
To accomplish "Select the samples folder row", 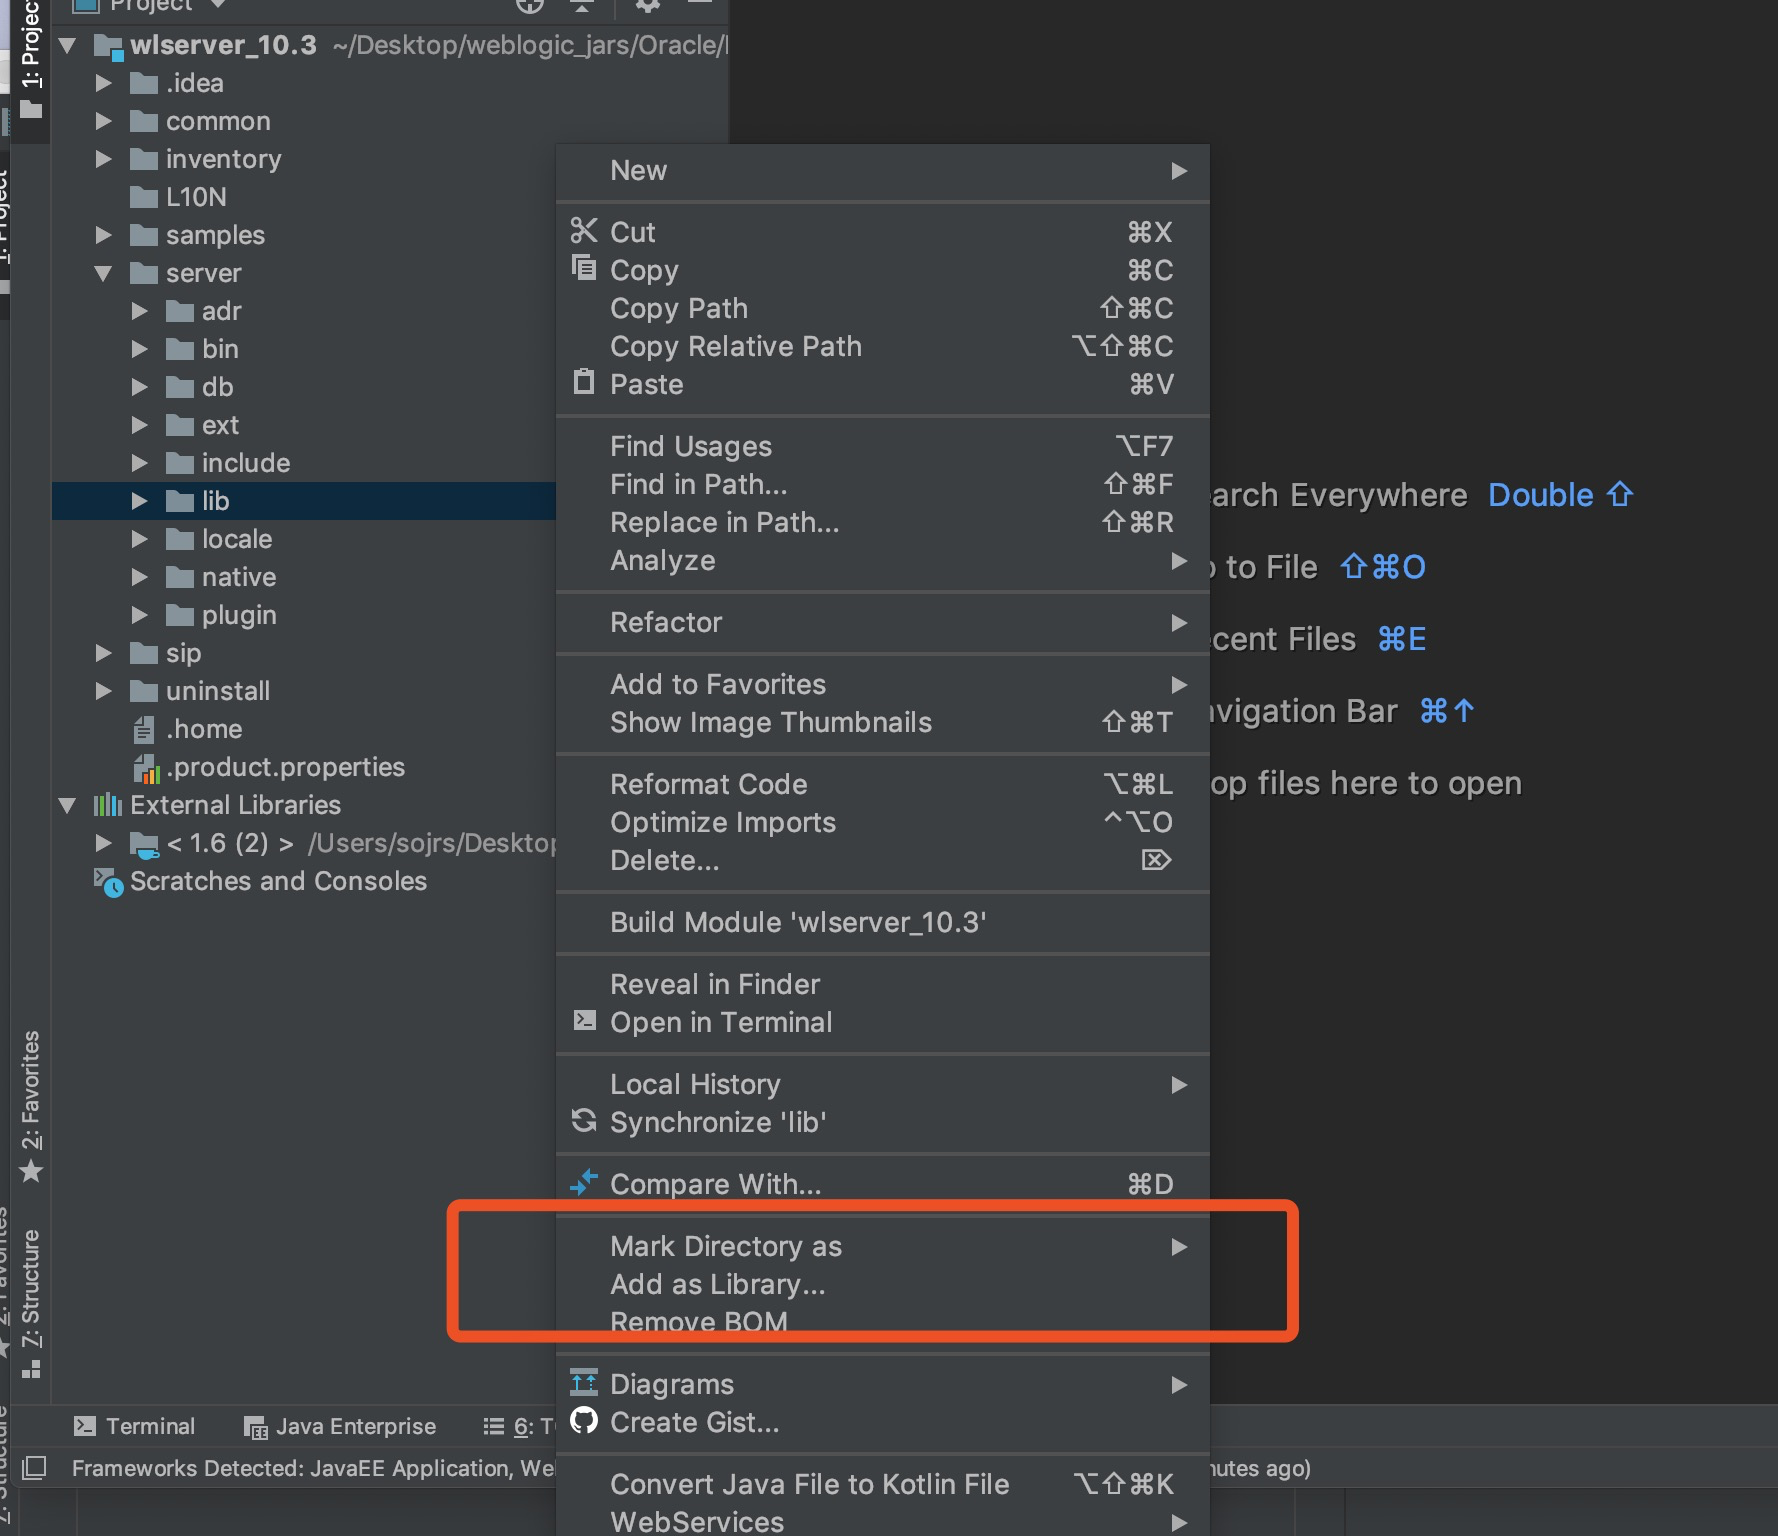I will click(x=304, y=235).
